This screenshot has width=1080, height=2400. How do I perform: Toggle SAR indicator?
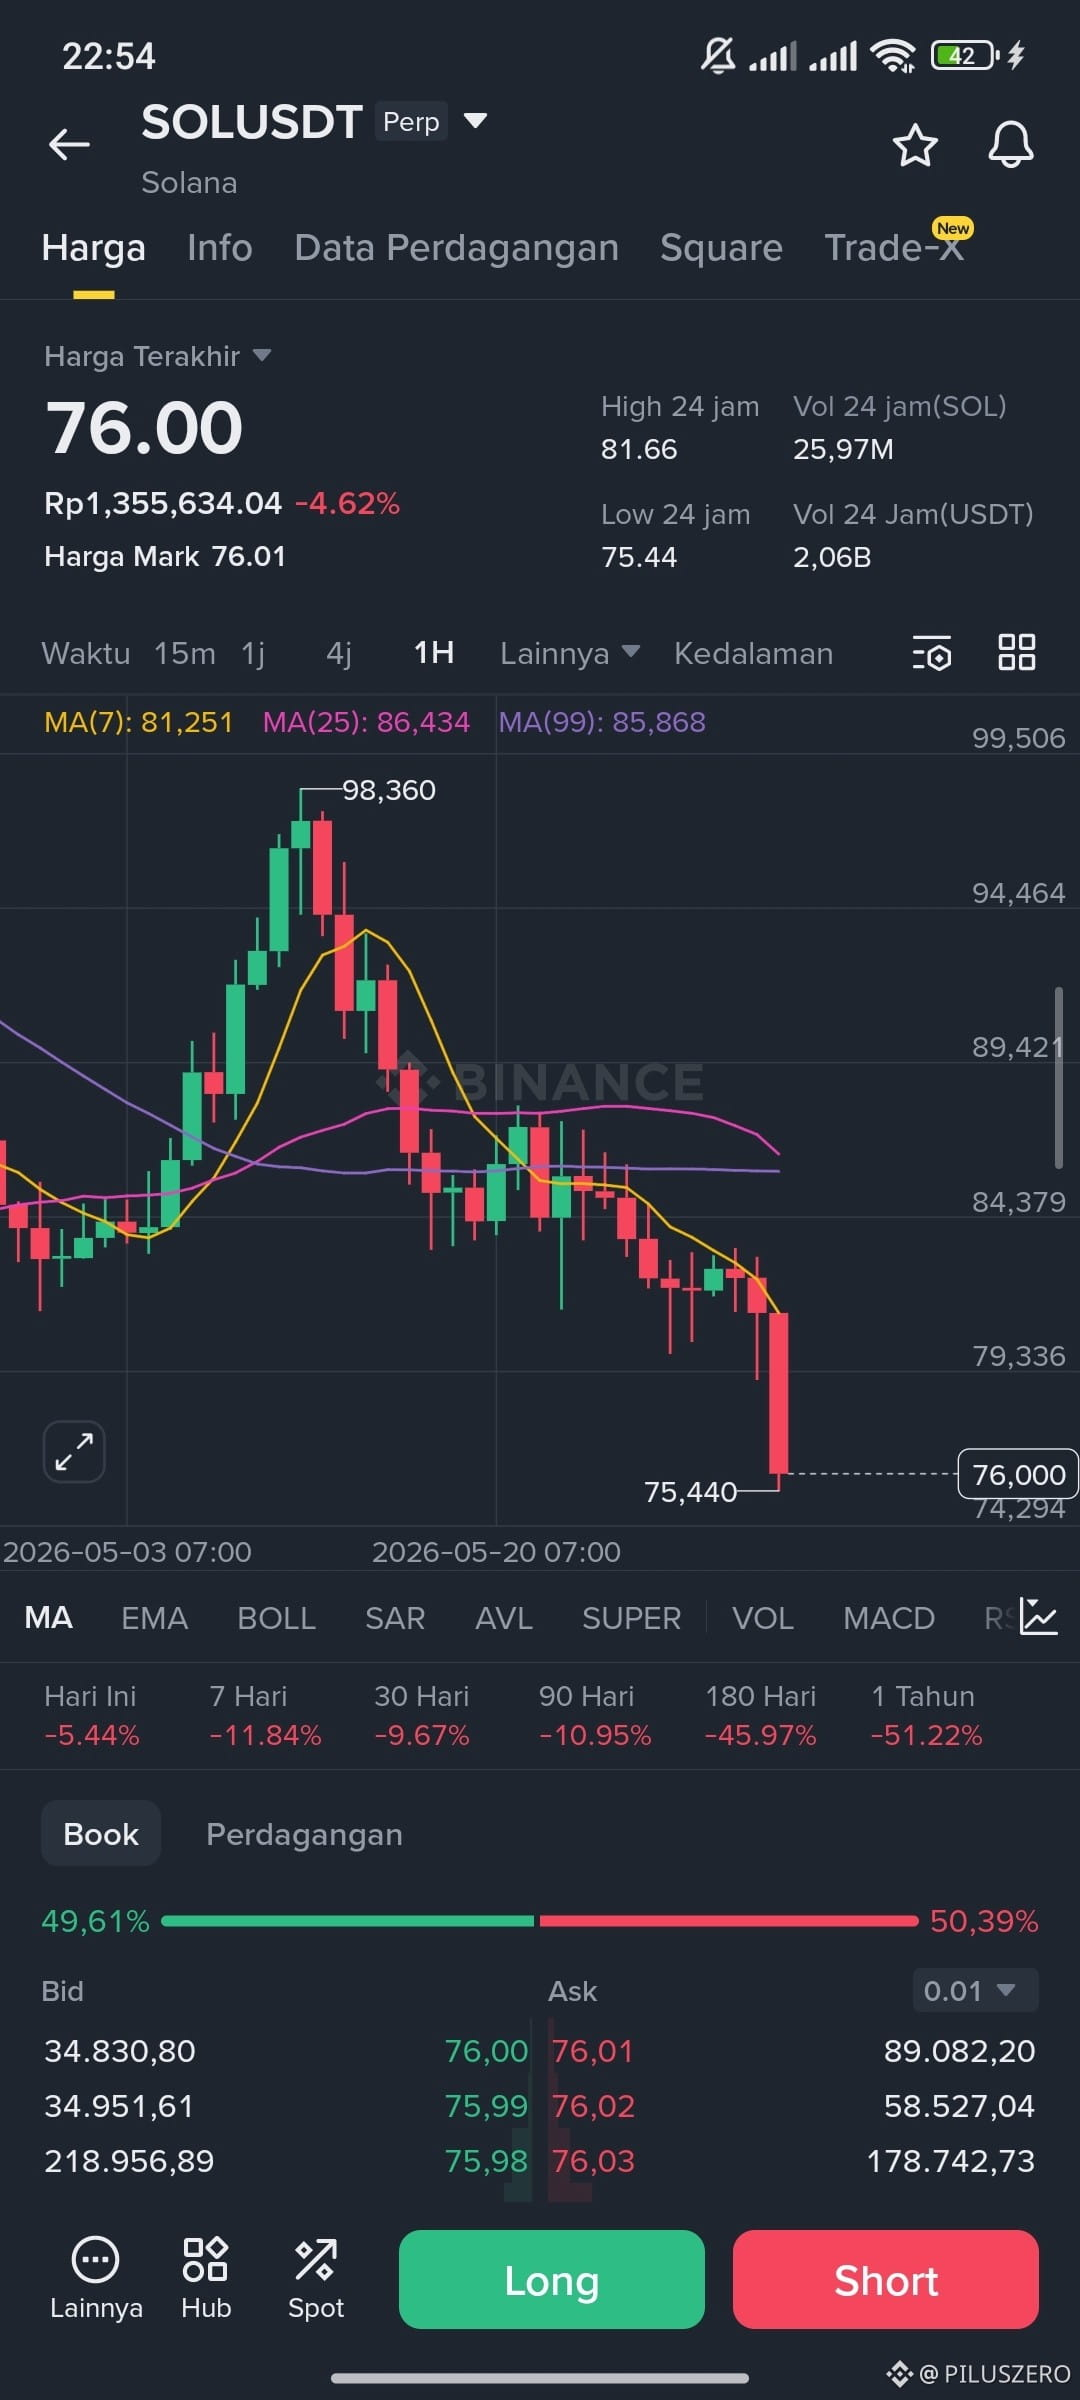(395, 1617)
